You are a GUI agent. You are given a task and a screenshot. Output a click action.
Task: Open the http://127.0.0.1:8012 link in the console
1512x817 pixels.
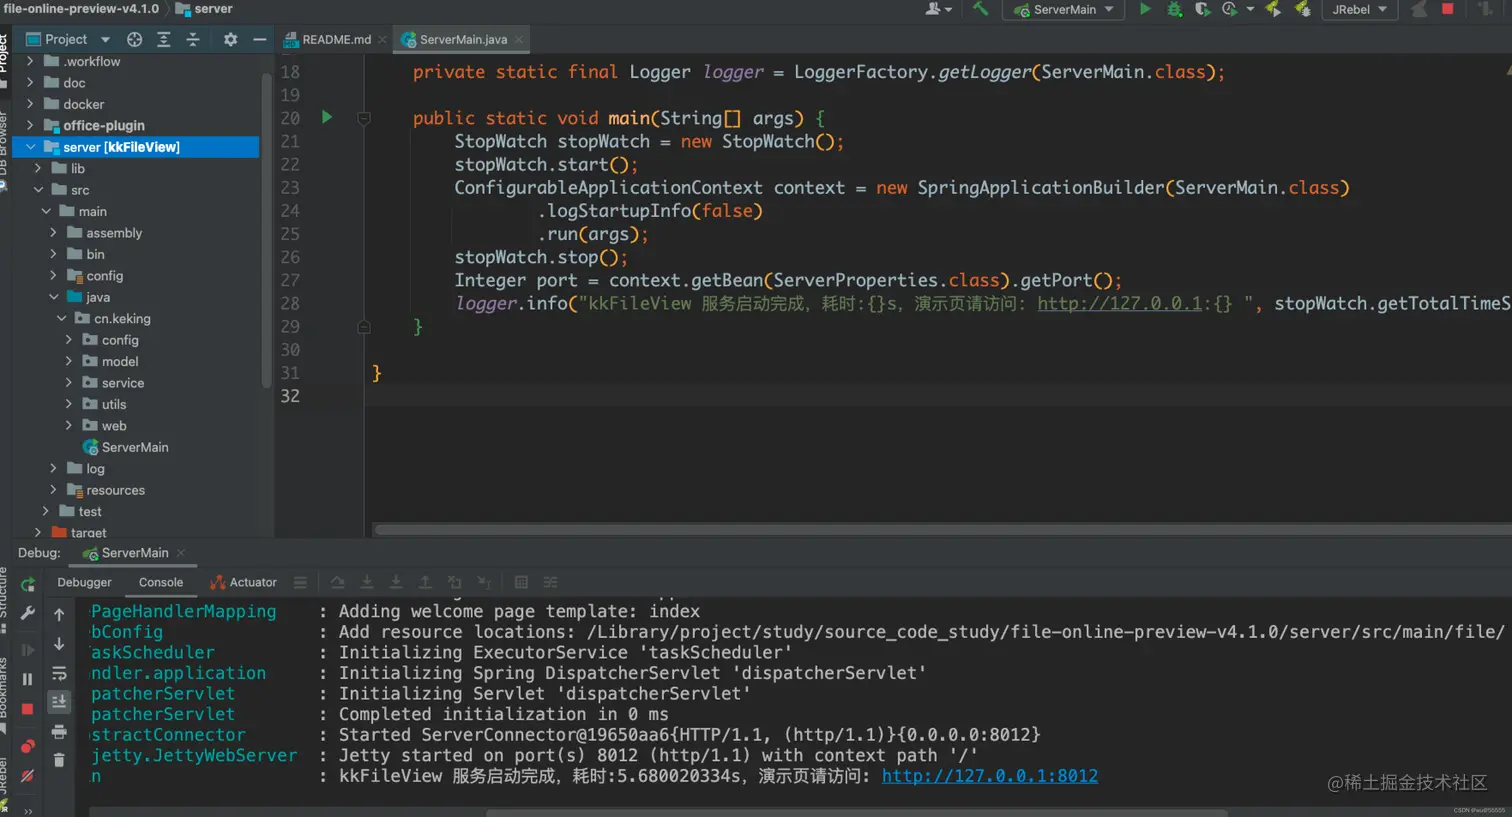990,776
